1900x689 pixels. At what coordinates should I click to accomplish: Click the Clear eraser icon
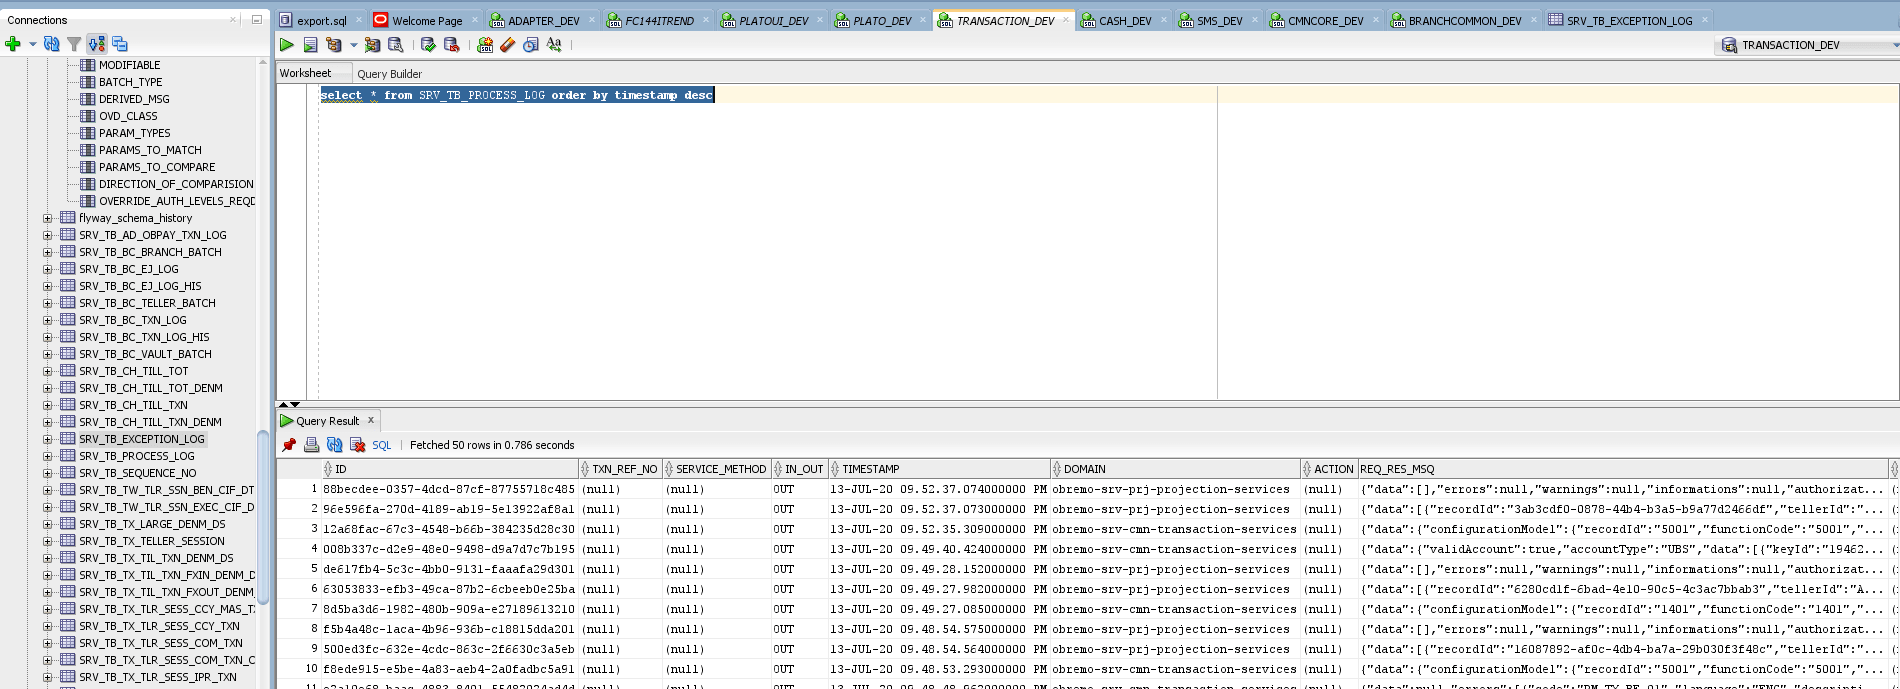click(508, 45)
